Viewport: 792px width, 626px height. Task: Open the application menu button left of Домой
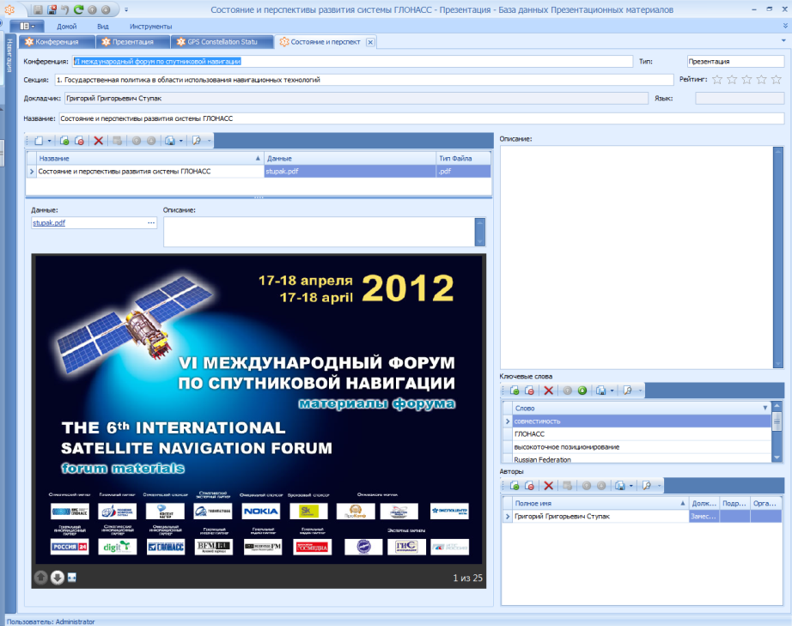pos(27,26)
